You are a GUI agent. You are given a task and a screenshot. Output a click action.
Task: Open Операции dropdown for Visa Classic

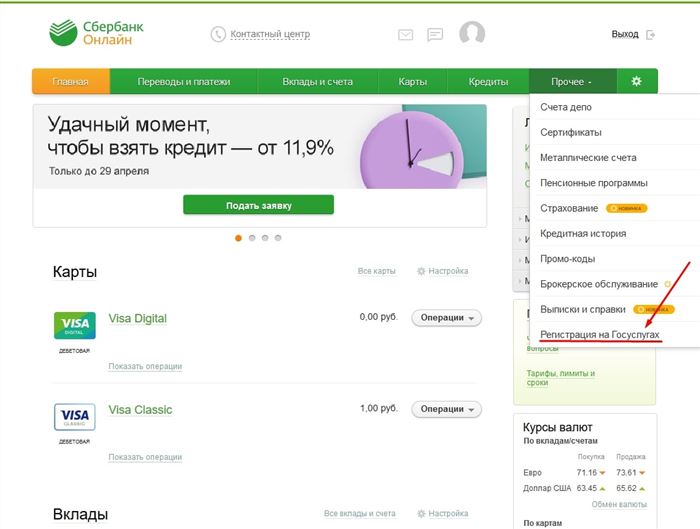point(446,409)
